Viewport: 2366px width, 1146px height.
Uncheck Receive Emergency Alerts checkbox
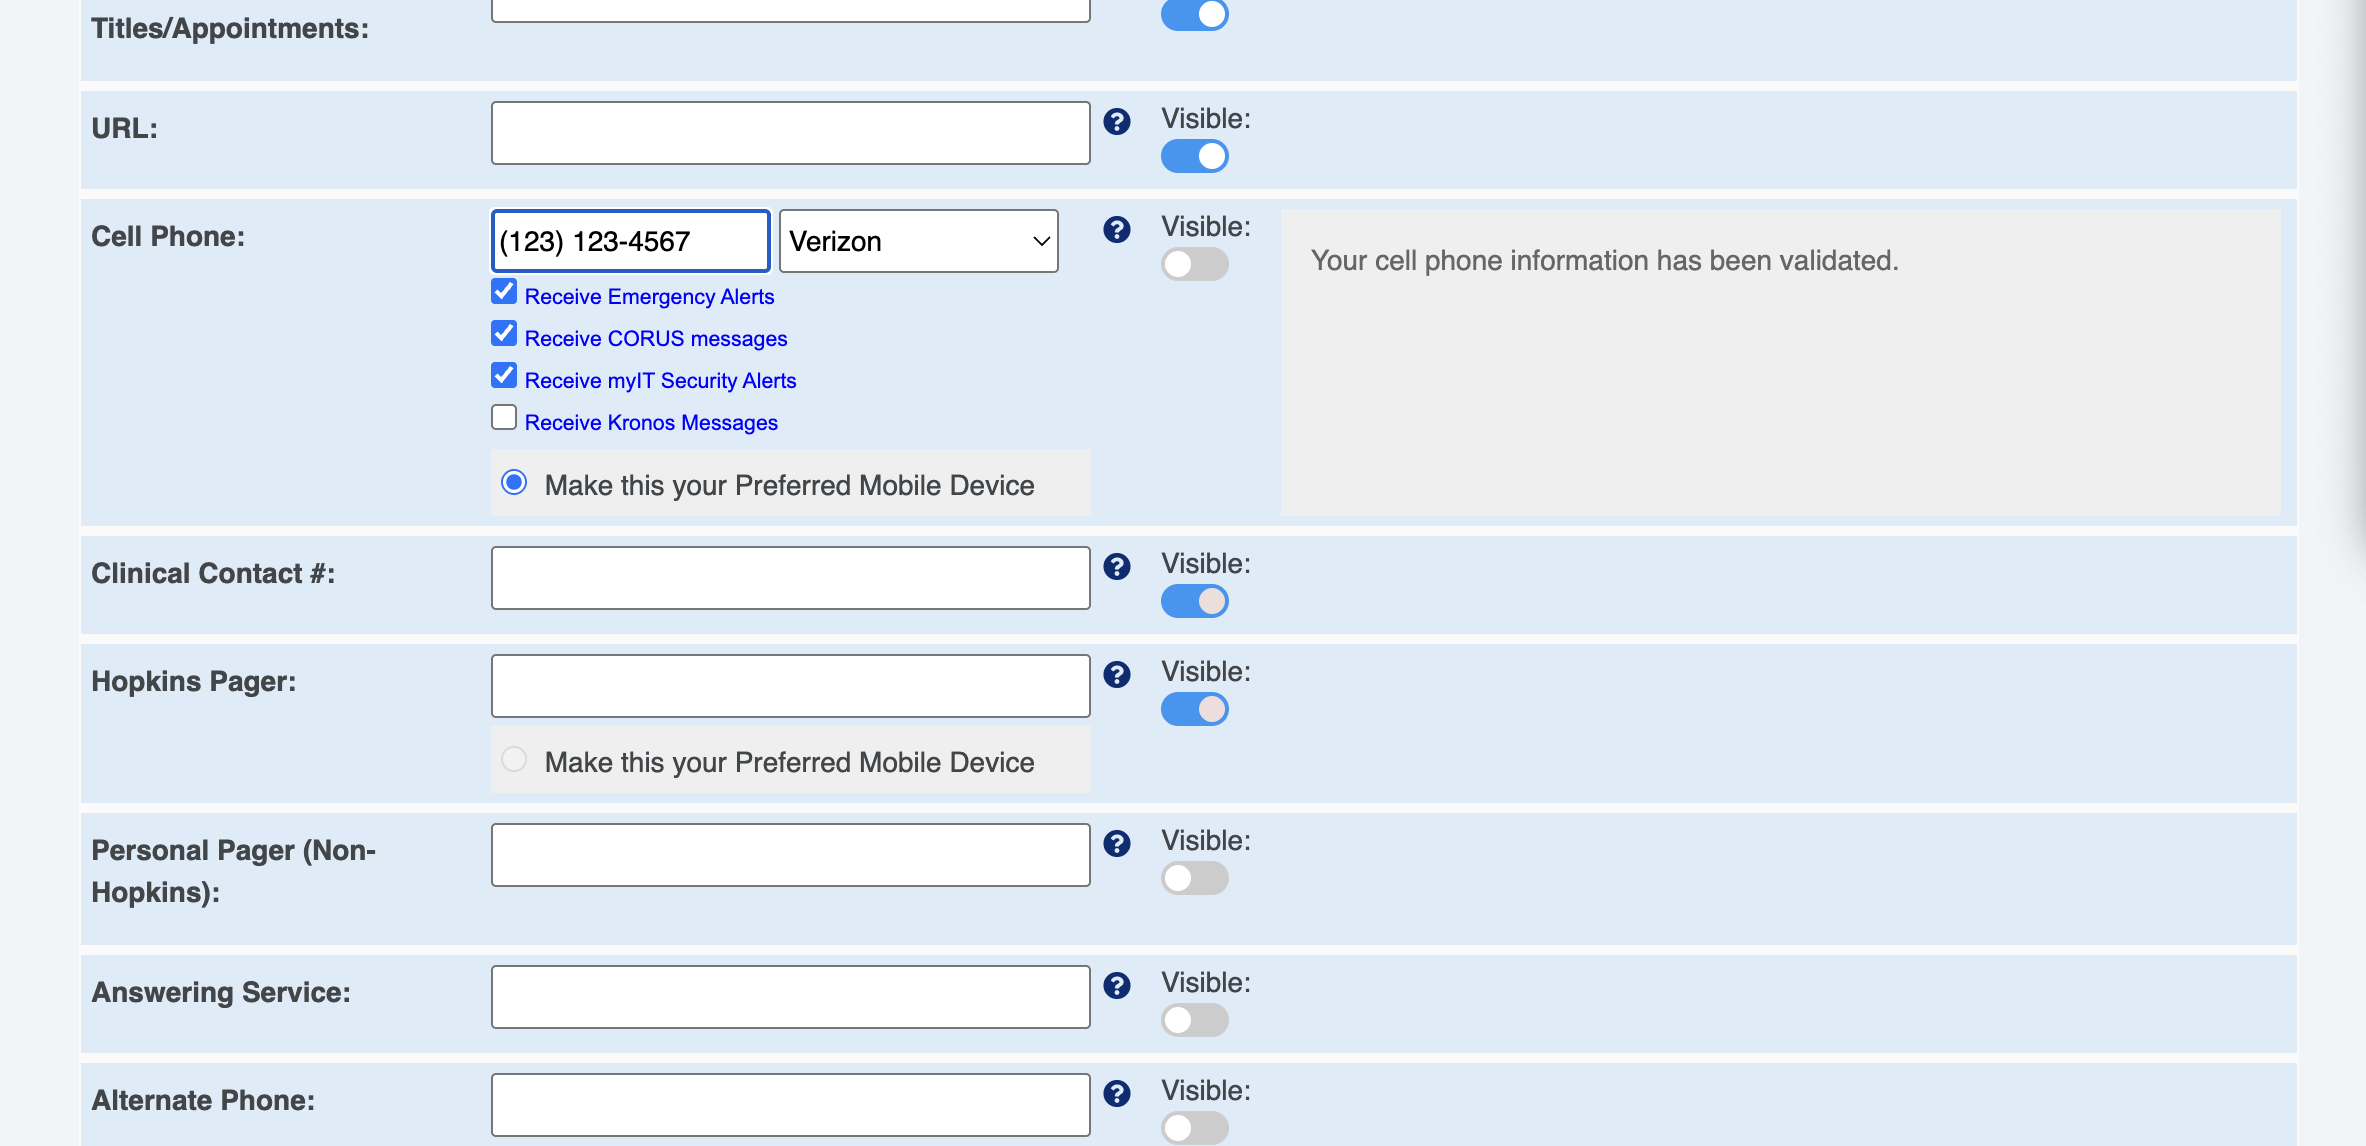504,292
